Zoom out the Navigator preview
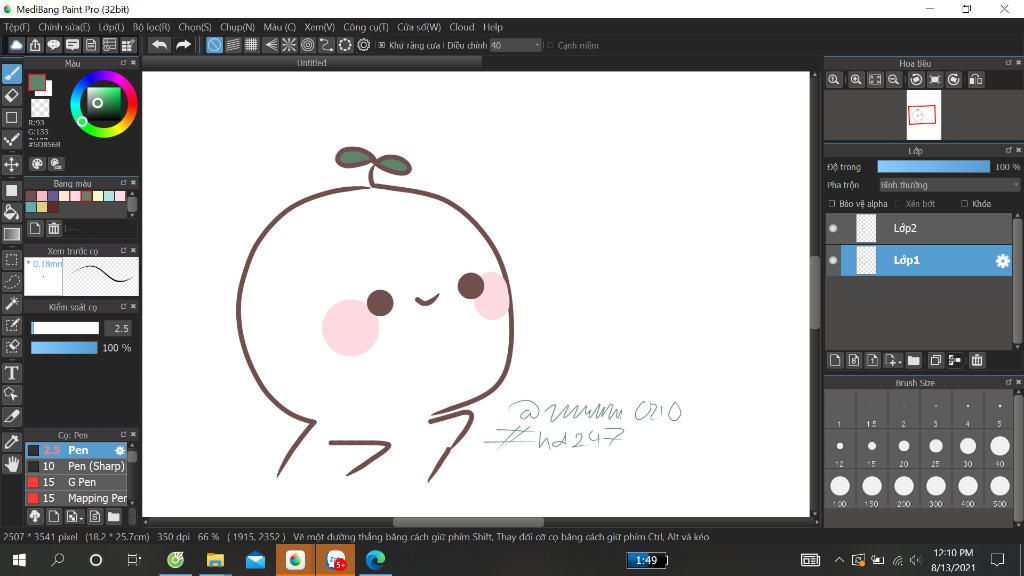1024x576 pixels. pos(893,80)
